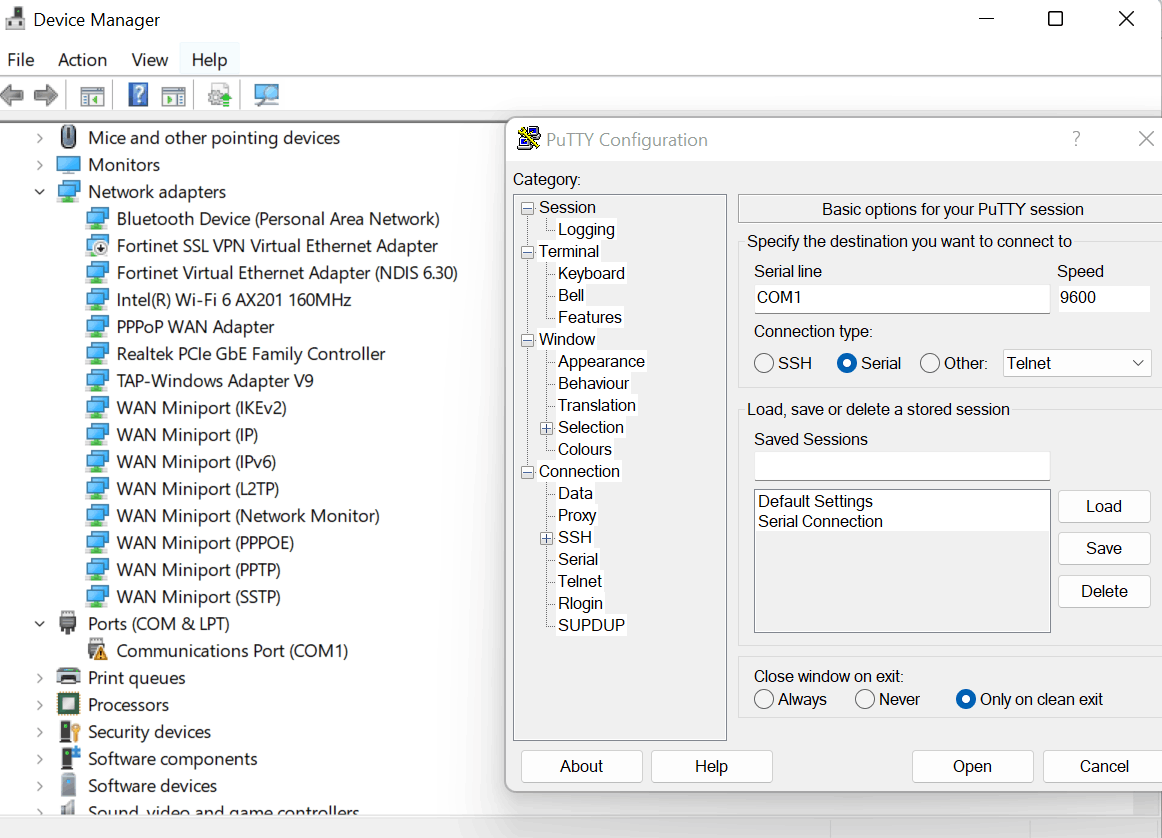1162x838 pixels.
Task: Choose Only on clean exit option
Action: pos(966,699)
